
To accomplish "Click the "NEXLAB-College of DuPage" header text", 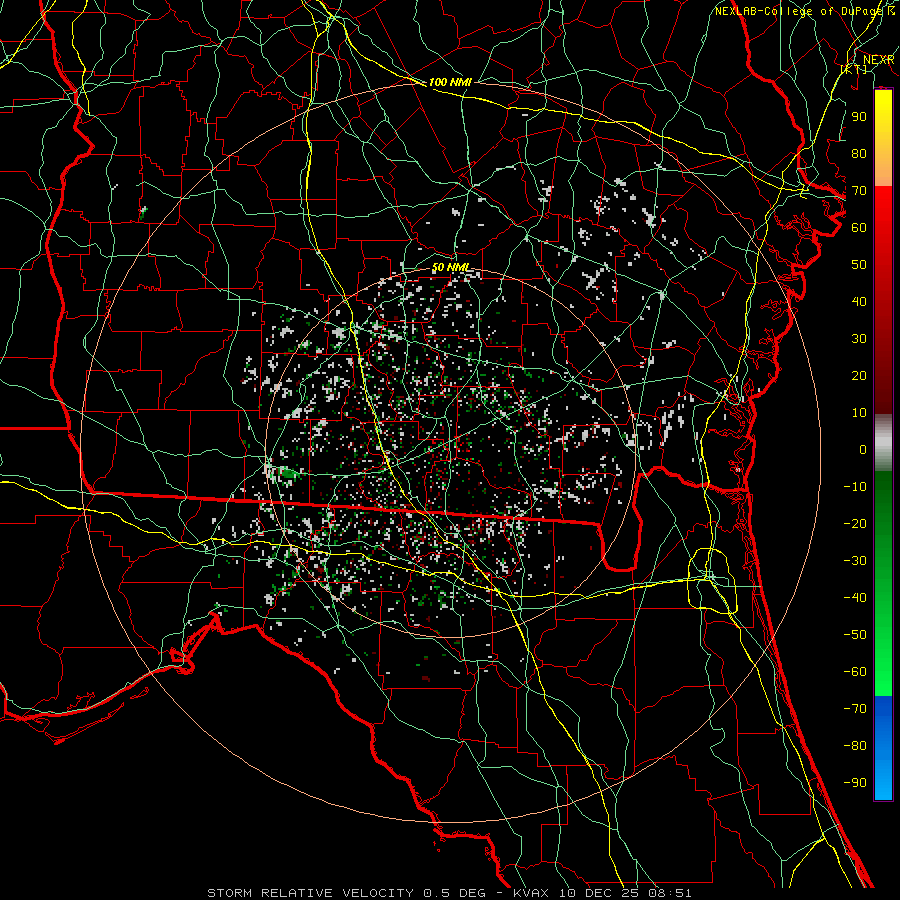I will click(x=800, y=11).
